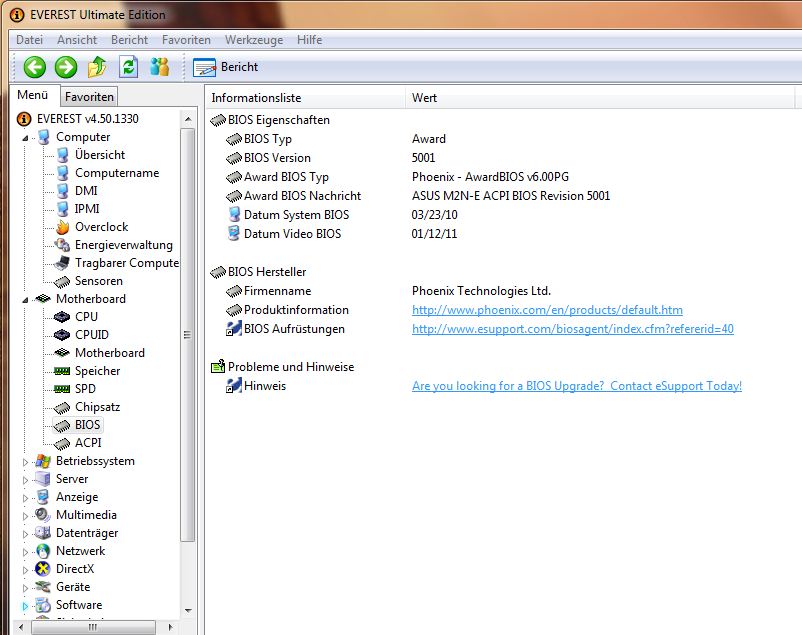Select the Betriebssystem Windows flag icon
802x635 pixels.
[x=43, y=461]
